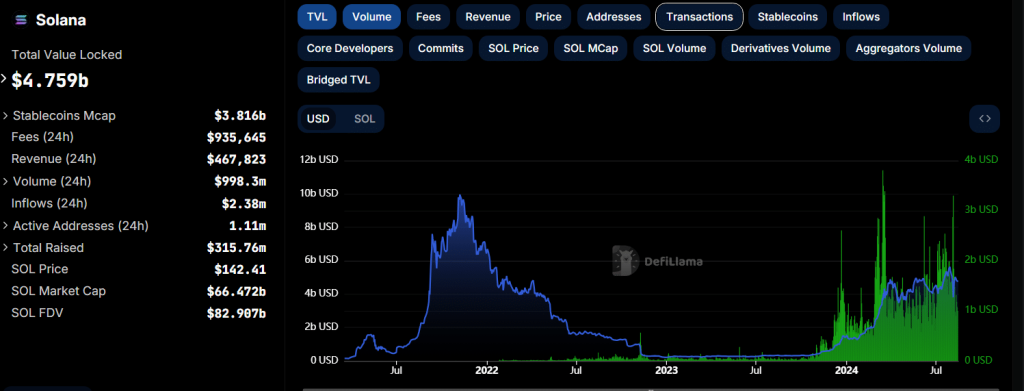The height and width of the screenshot is (391, 1024).
Task: Toggle the TVL chart series
Action: 317,17
